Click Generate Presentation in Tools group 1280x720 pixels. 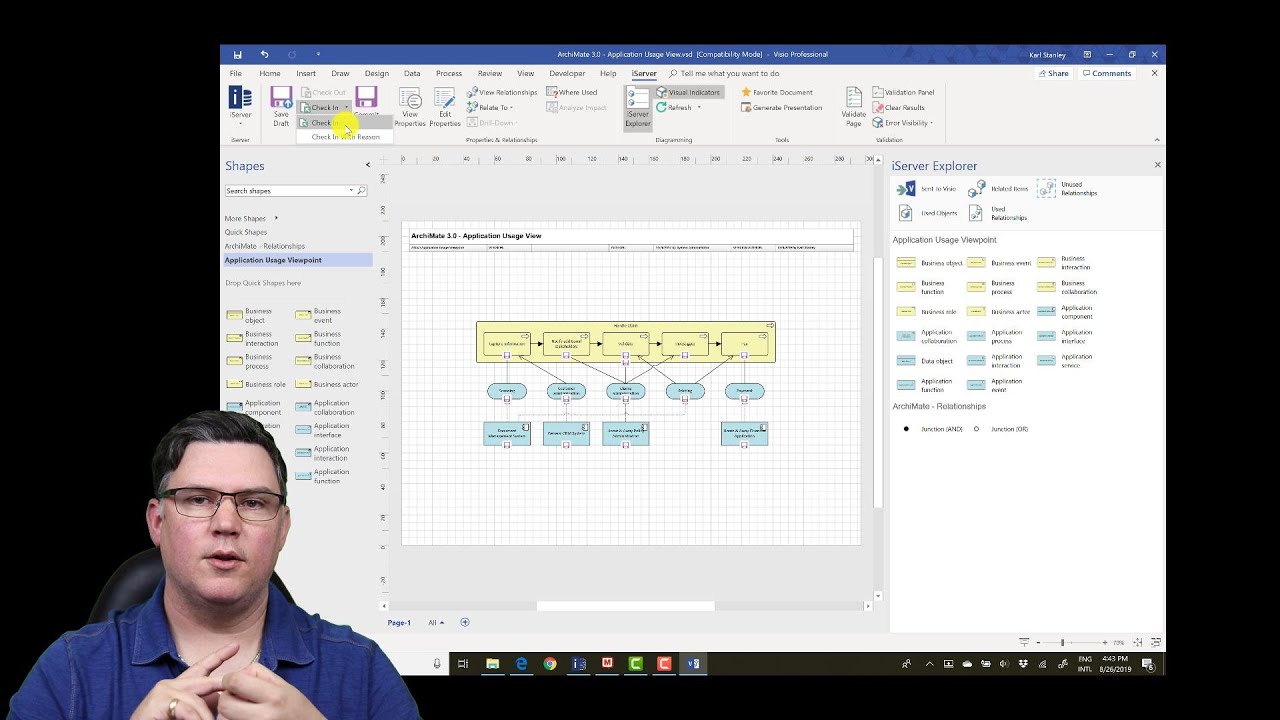(782, 107)
